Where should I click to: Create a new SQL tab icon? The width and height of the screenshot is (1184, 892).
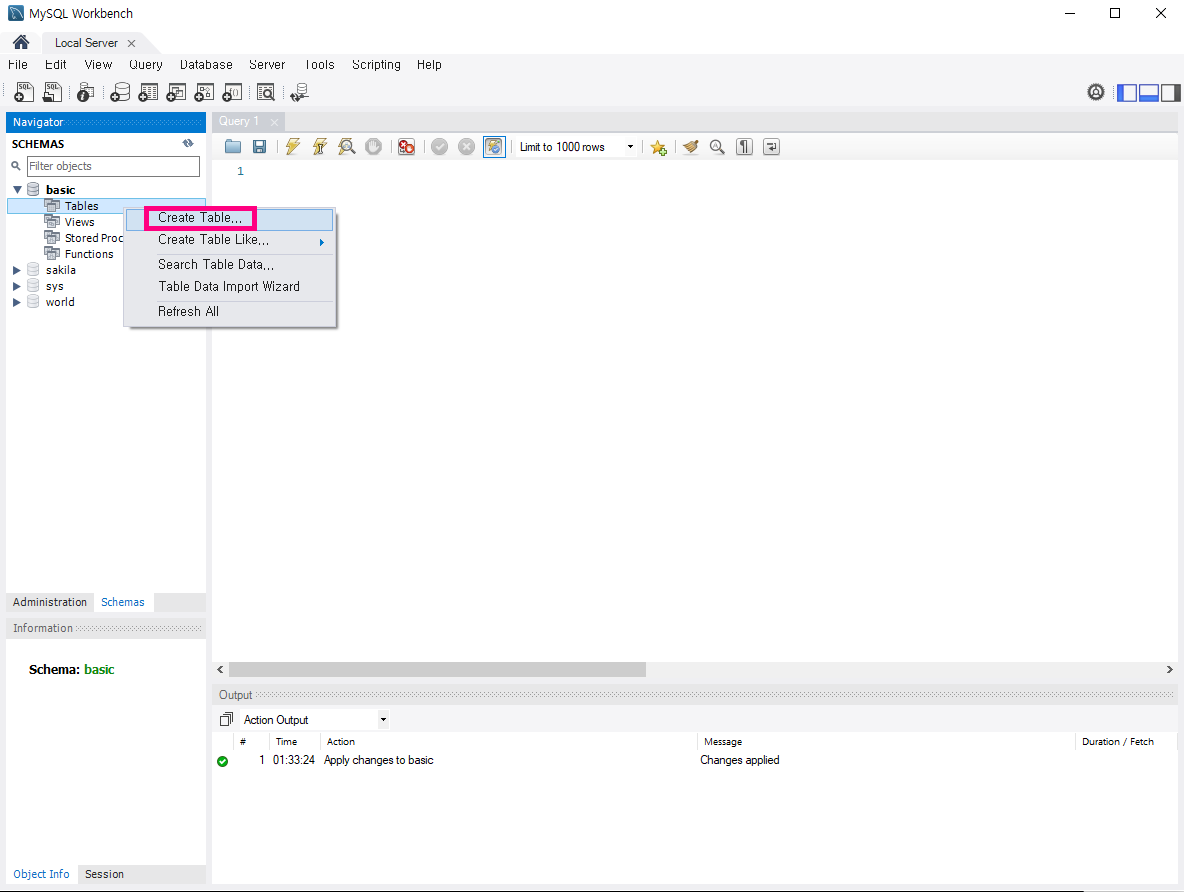(x=24, y=92)
